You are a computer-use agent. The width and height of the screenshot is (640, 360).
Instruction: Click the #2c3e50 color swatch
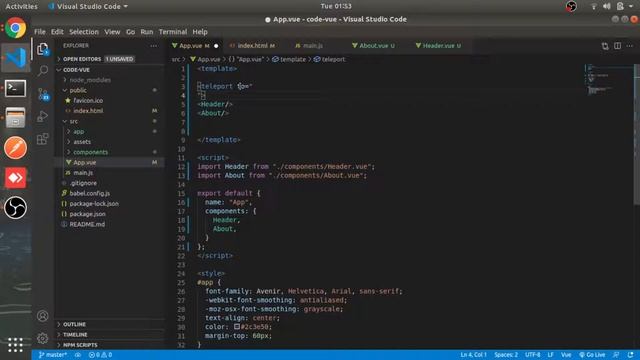point(237,327)
